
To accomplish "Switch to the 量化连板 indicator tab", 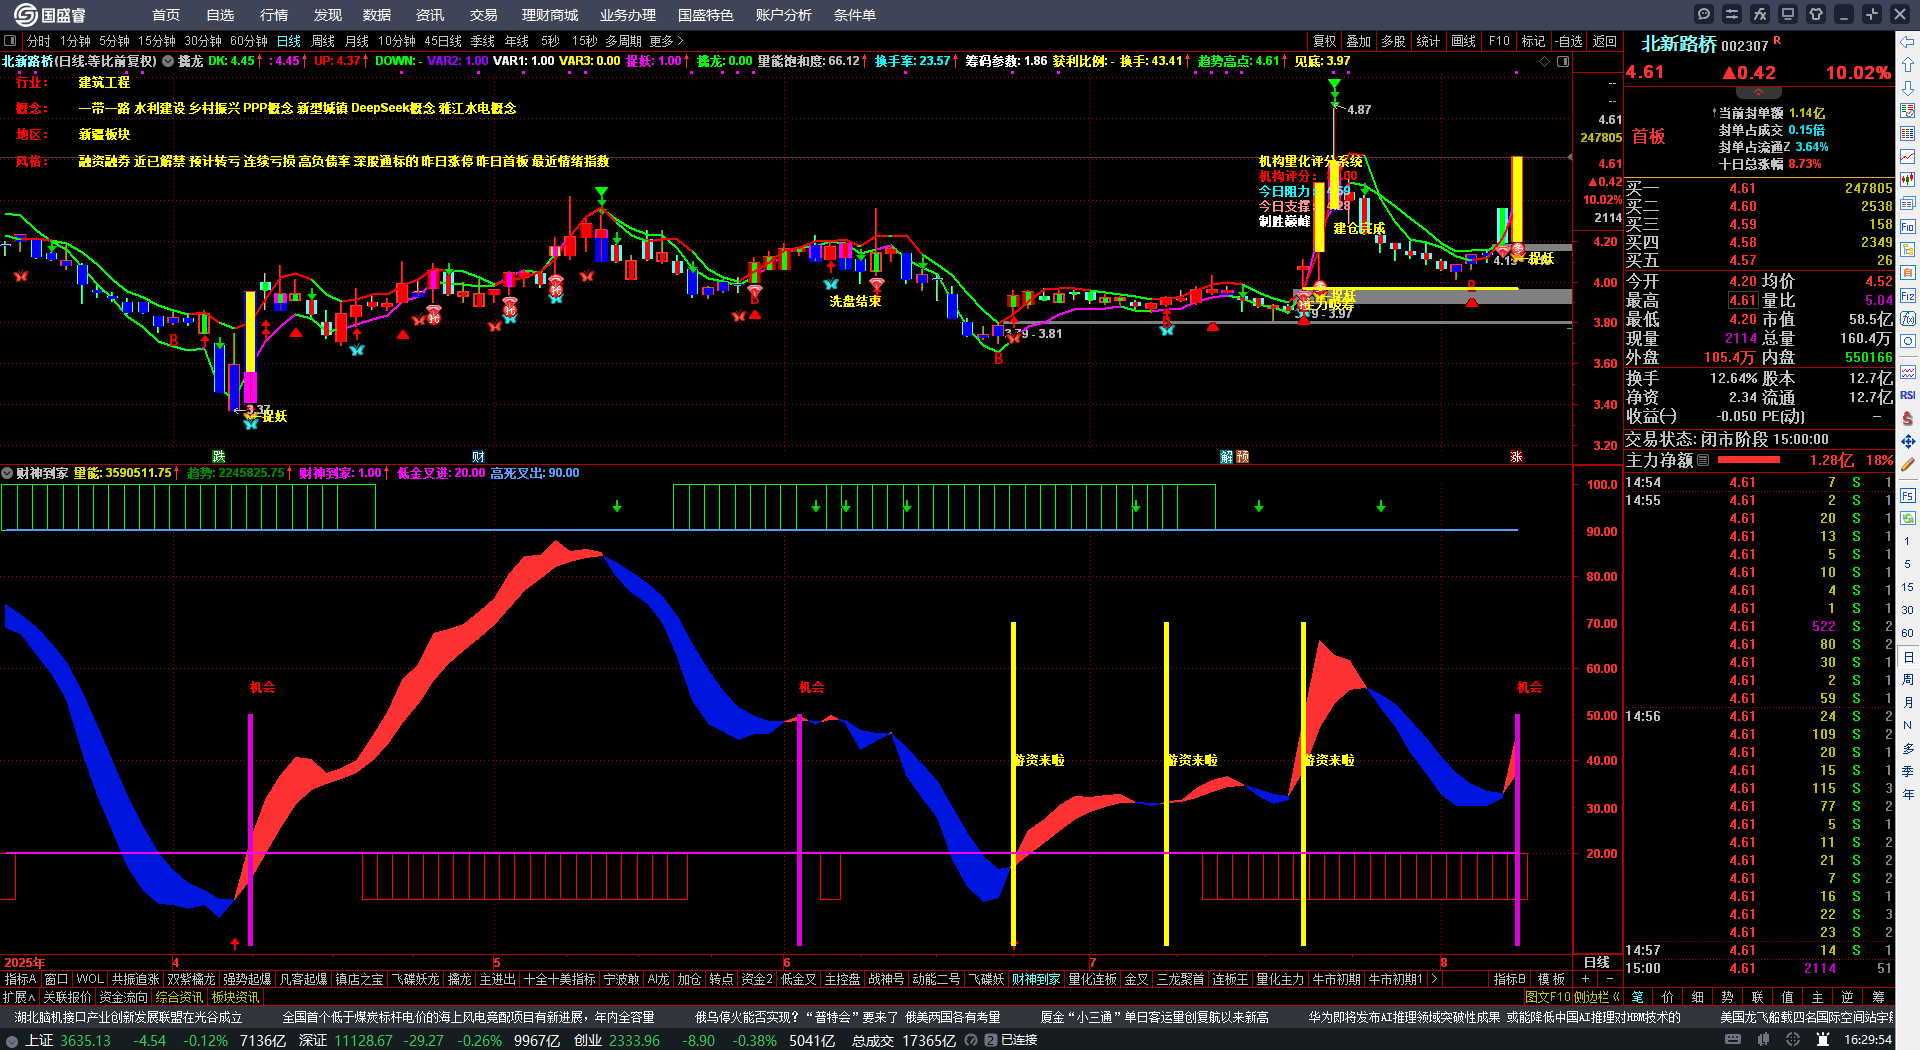I will [x=1092, y=979].
